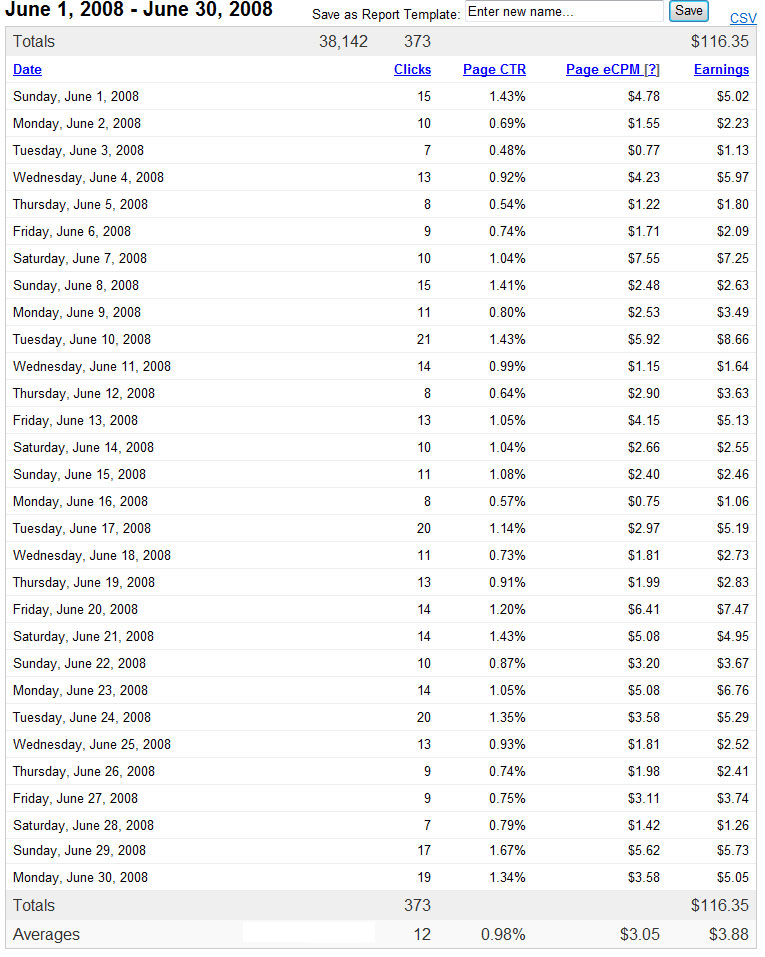Open the CSV export link
Screen dimensions: 765x957
point(743,19)
